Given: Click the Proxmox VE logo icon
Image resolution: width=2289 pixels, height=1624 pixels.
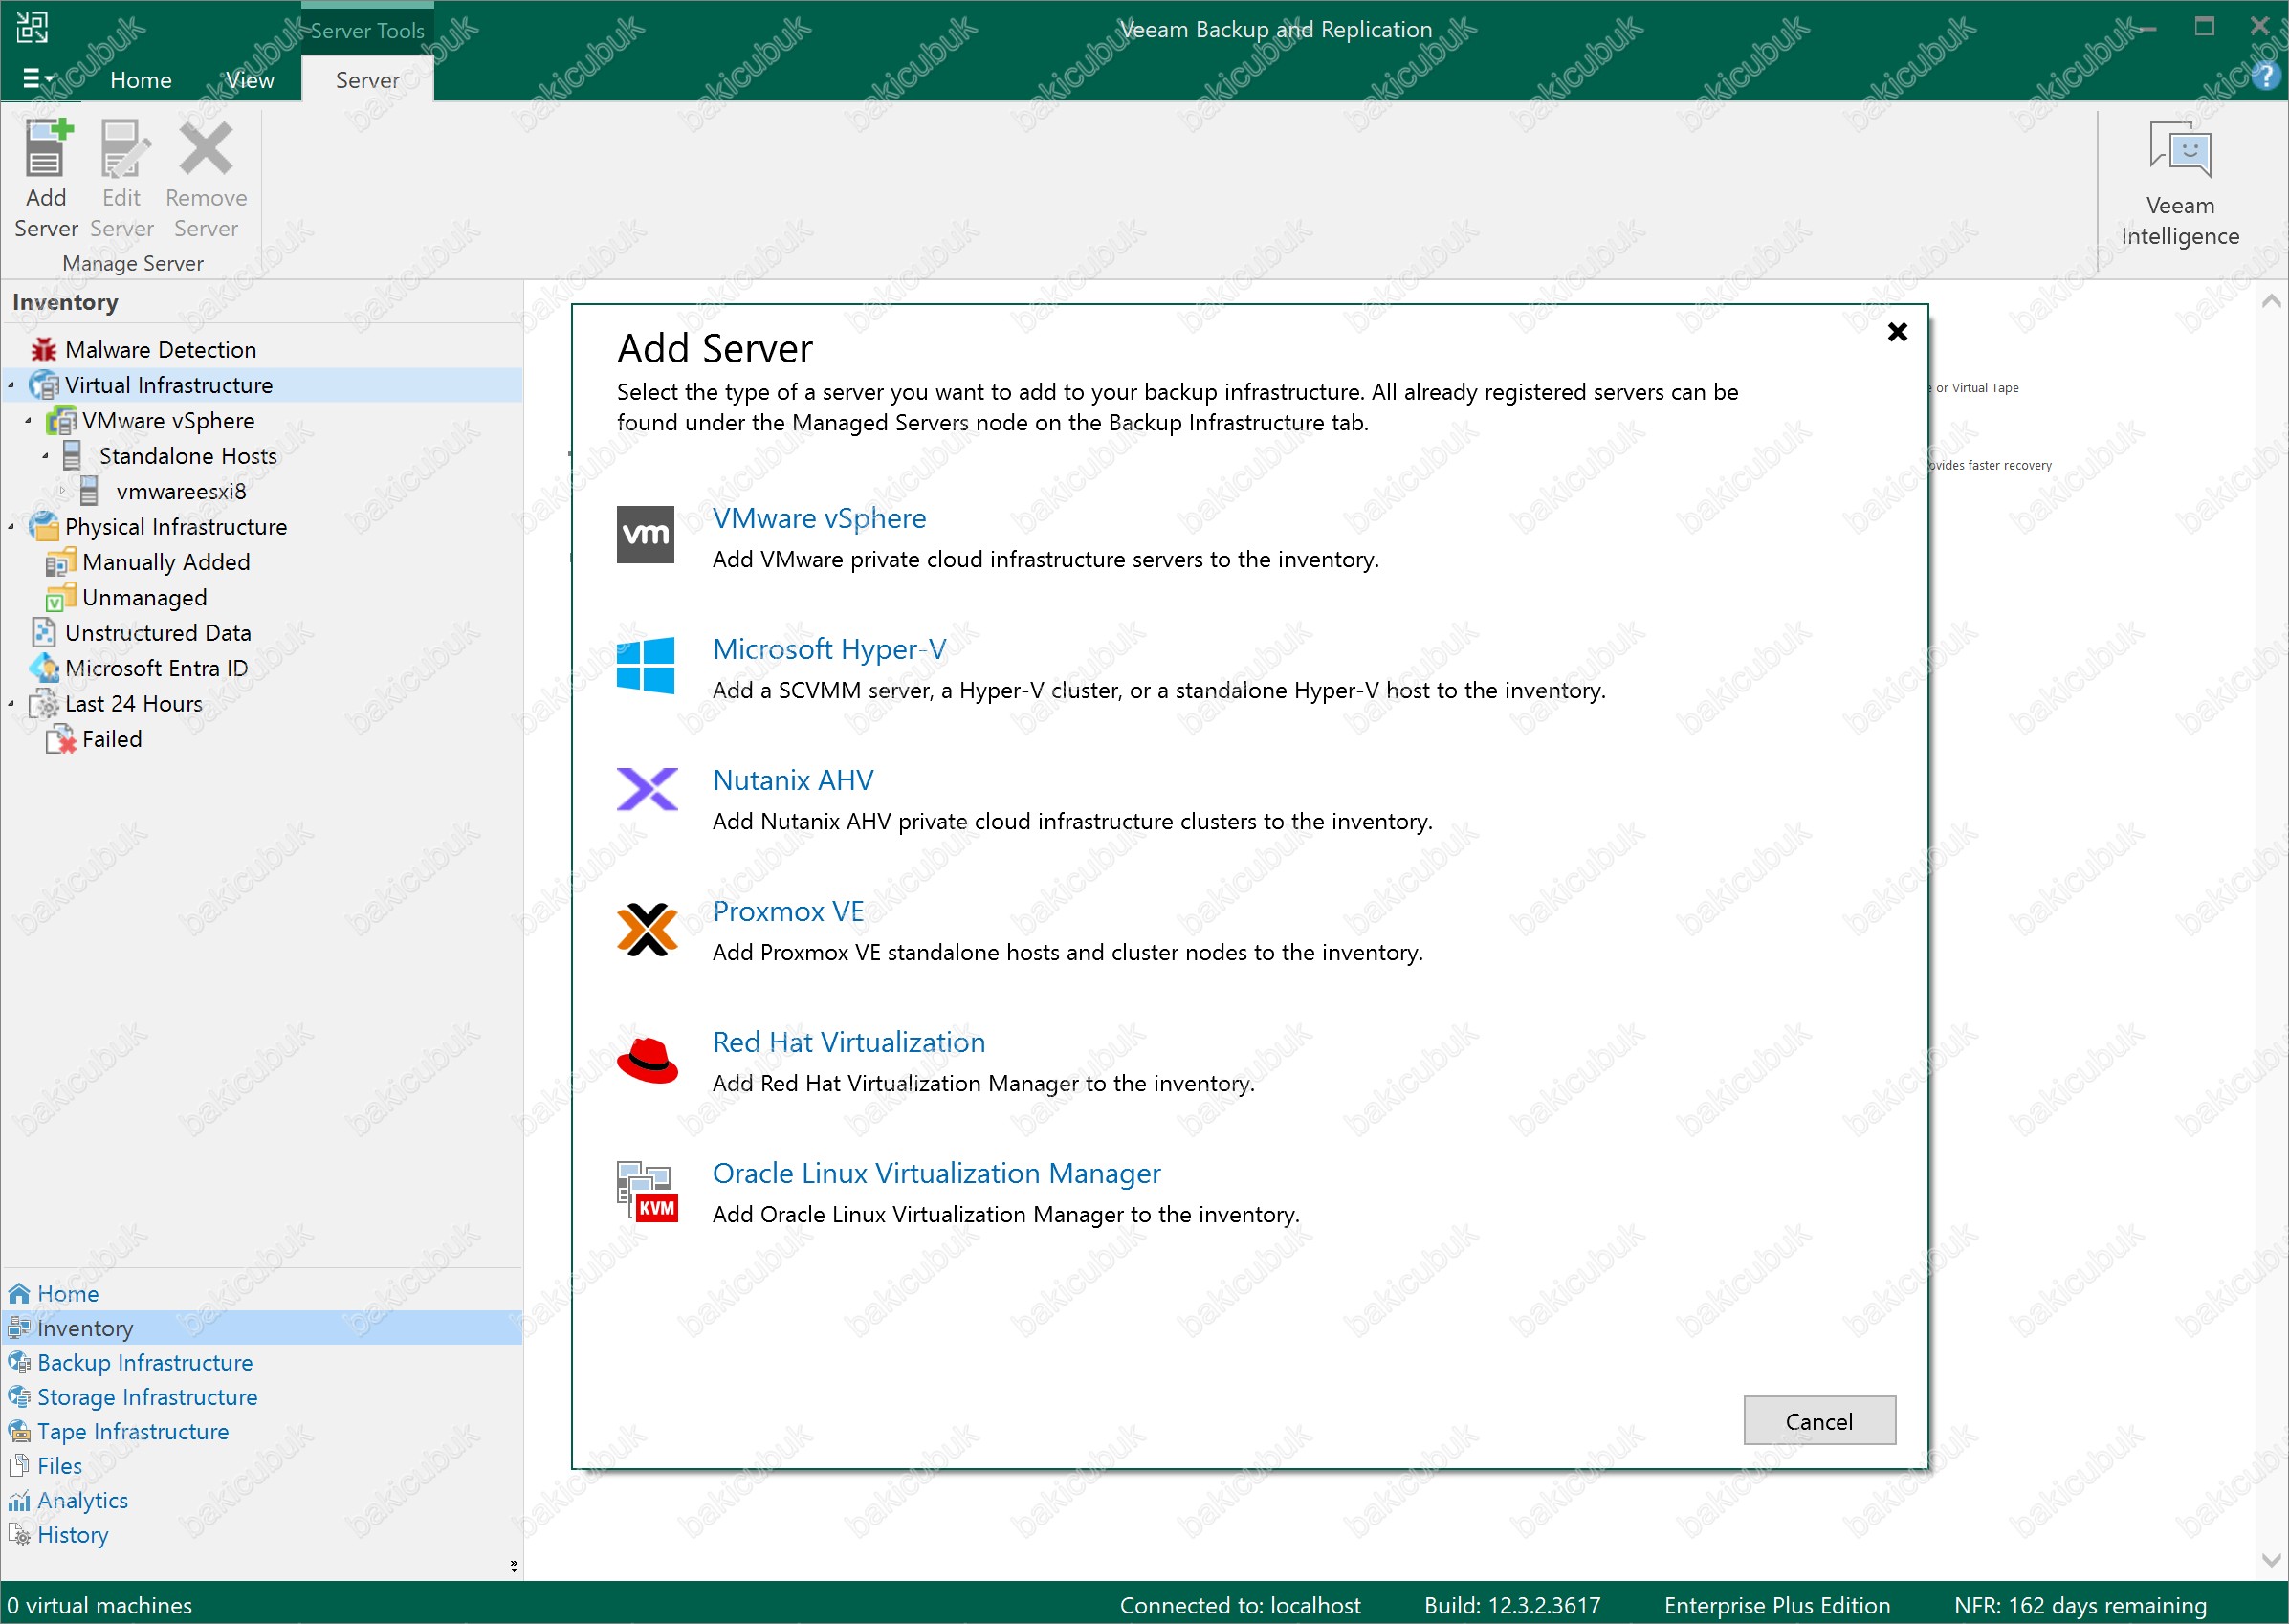Looking at the screenshot, I should [x=647, y=929].
